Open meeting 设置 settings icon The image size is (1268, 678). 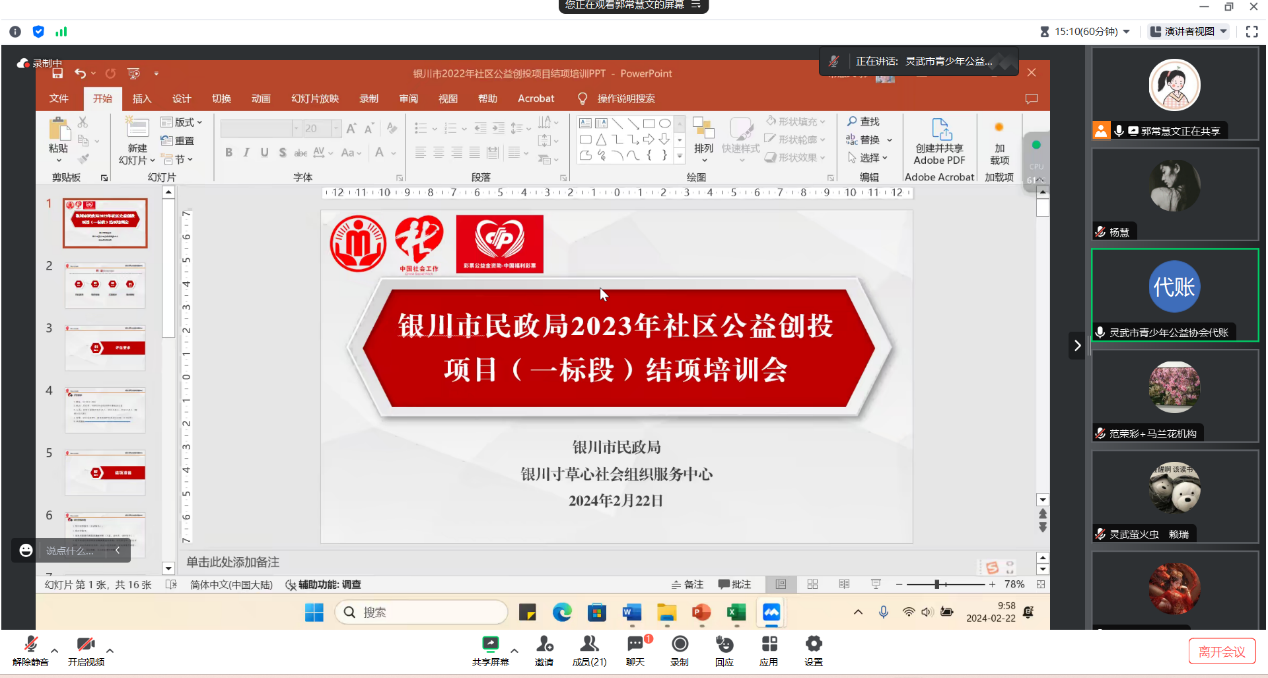tap(814, 644)
